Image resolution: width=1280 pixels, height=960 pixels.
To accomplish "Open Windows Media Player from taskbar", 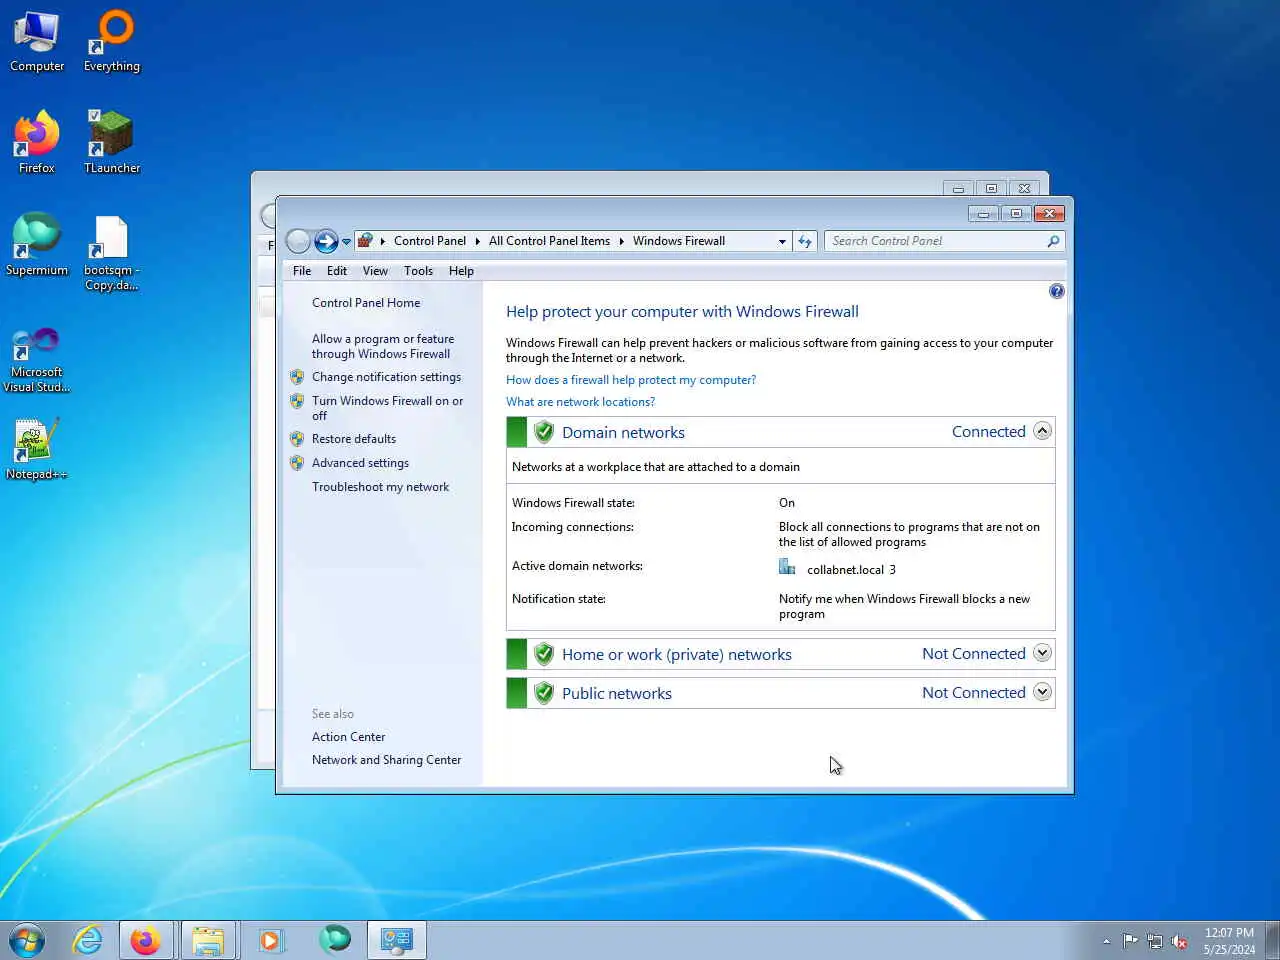I will 270,940.
